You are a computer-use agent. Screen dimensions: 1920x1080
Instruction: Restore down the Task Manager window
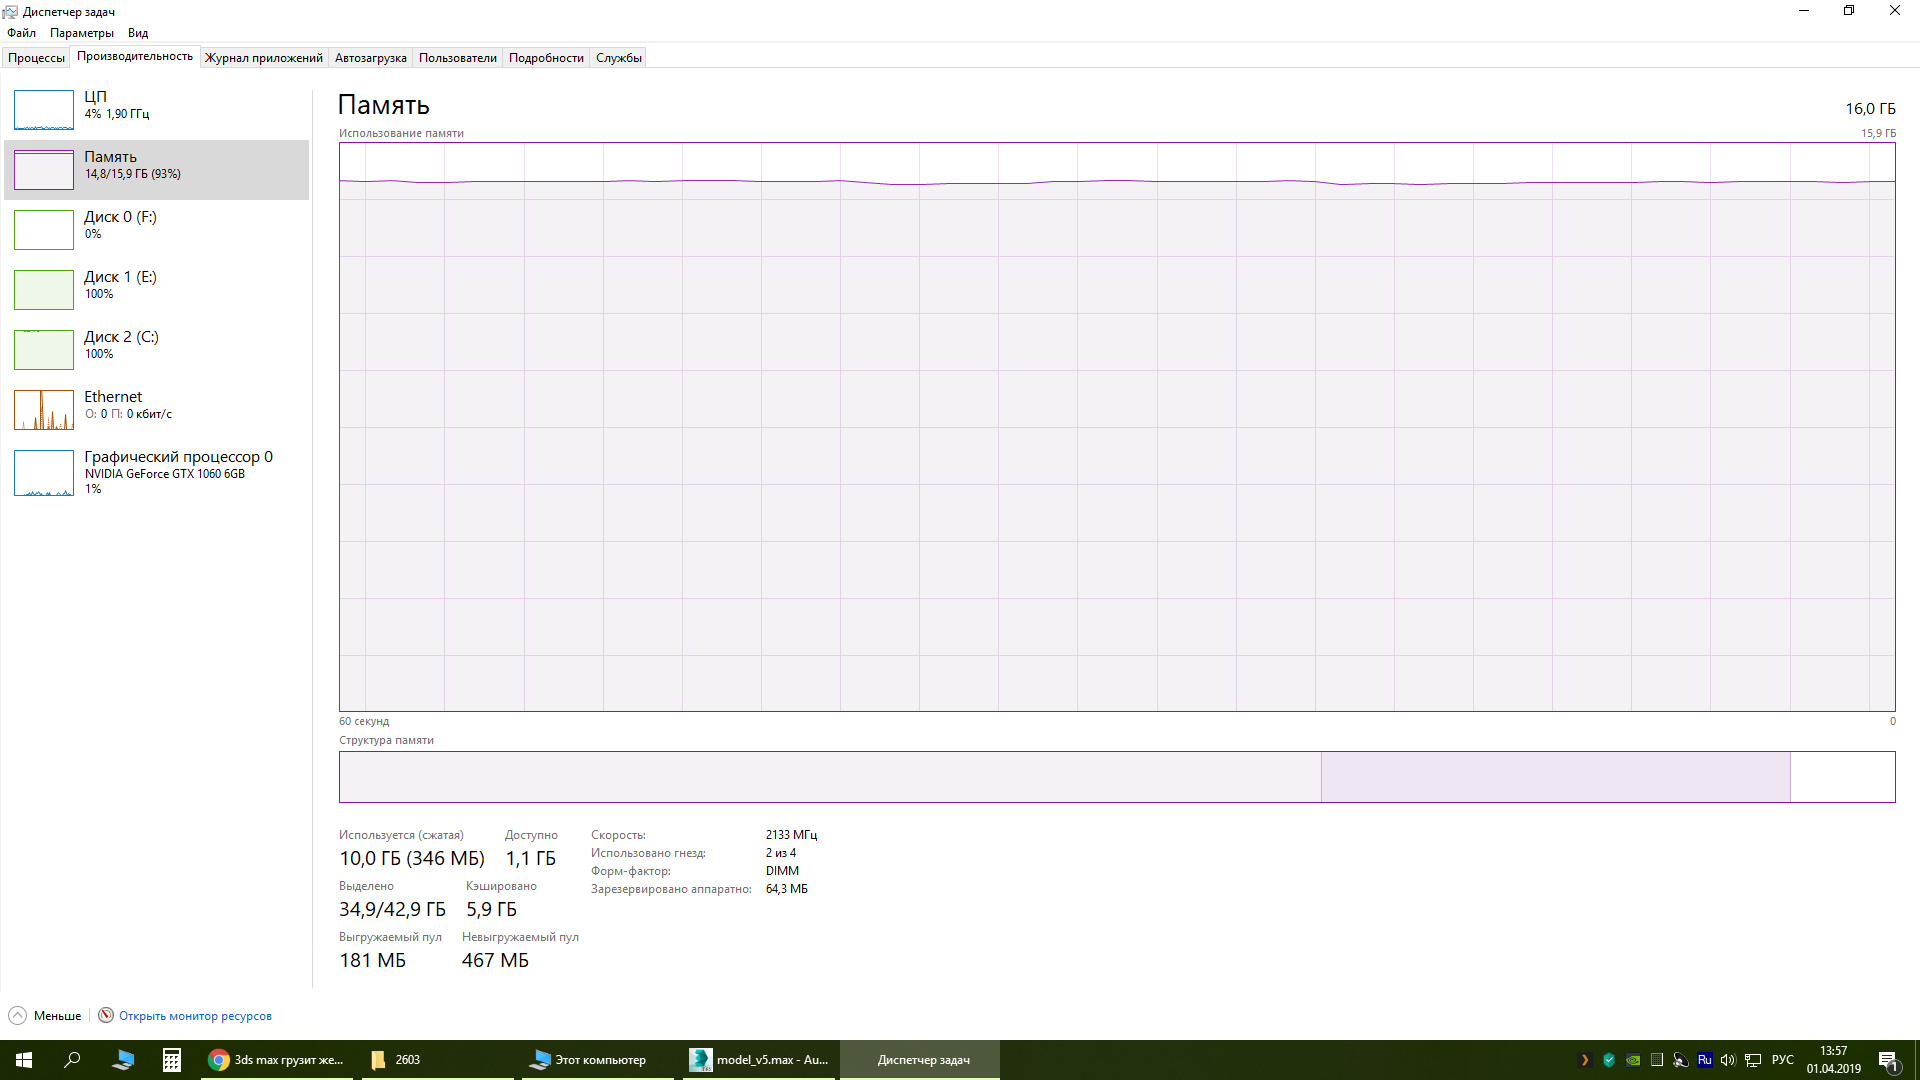click(1849, 11)
